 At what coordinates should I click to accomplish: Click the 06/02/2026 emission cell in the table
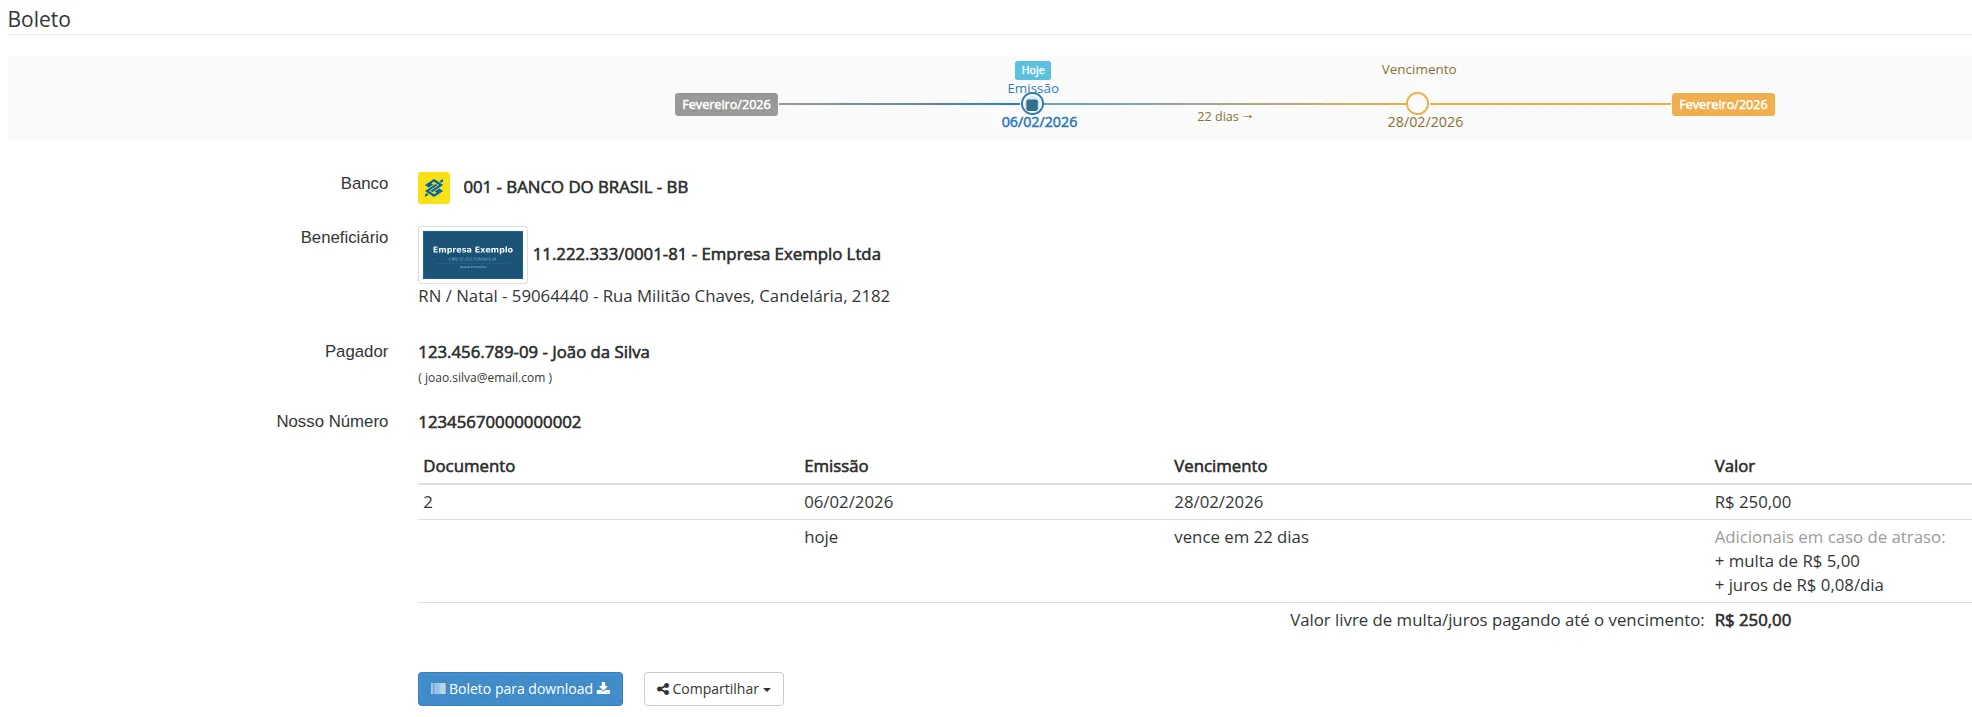[849, 502]
